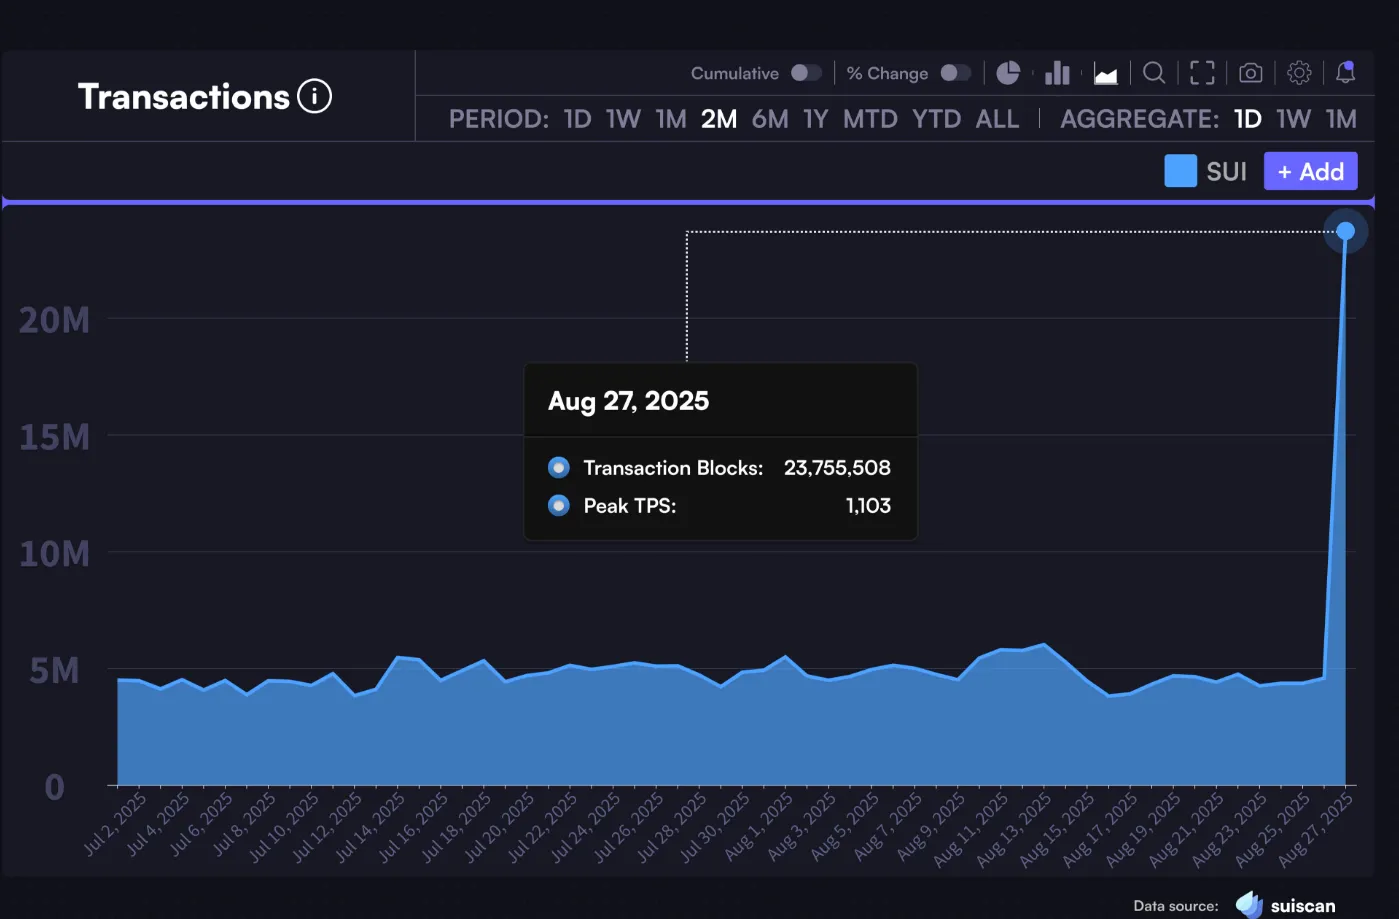Viewport: 1399px width, 919px height.
Task: Click the Aug 27 peak data point
Action: coord(1345,232)
